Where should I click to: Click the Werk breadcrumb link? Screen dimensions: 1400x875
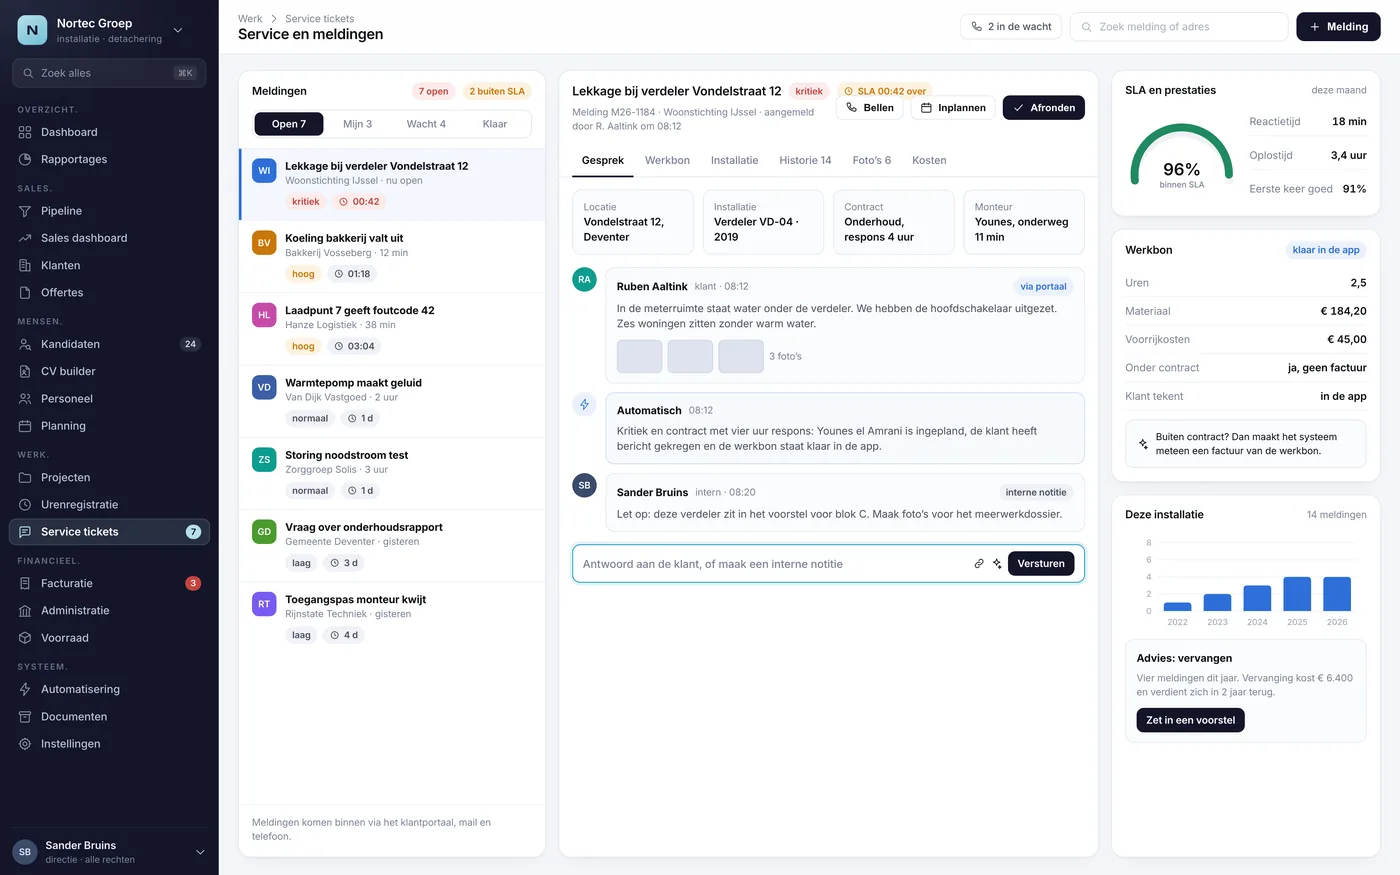coord(250,18)
